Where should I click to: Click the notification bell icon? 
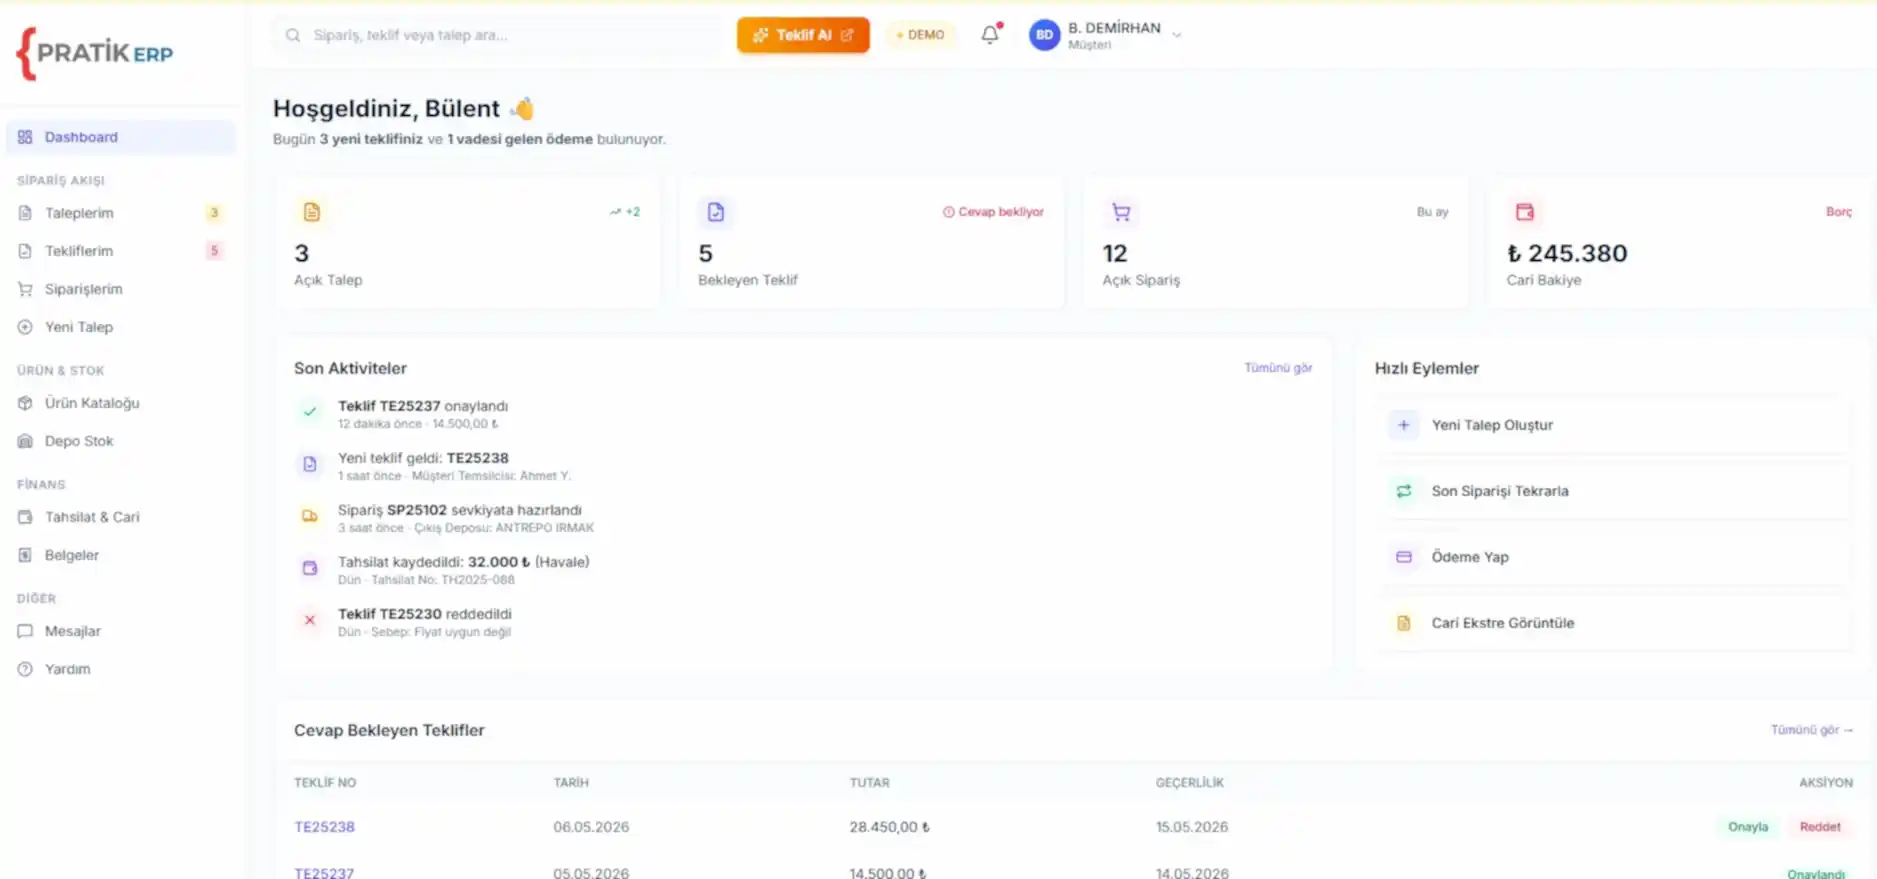click(990, 35)
